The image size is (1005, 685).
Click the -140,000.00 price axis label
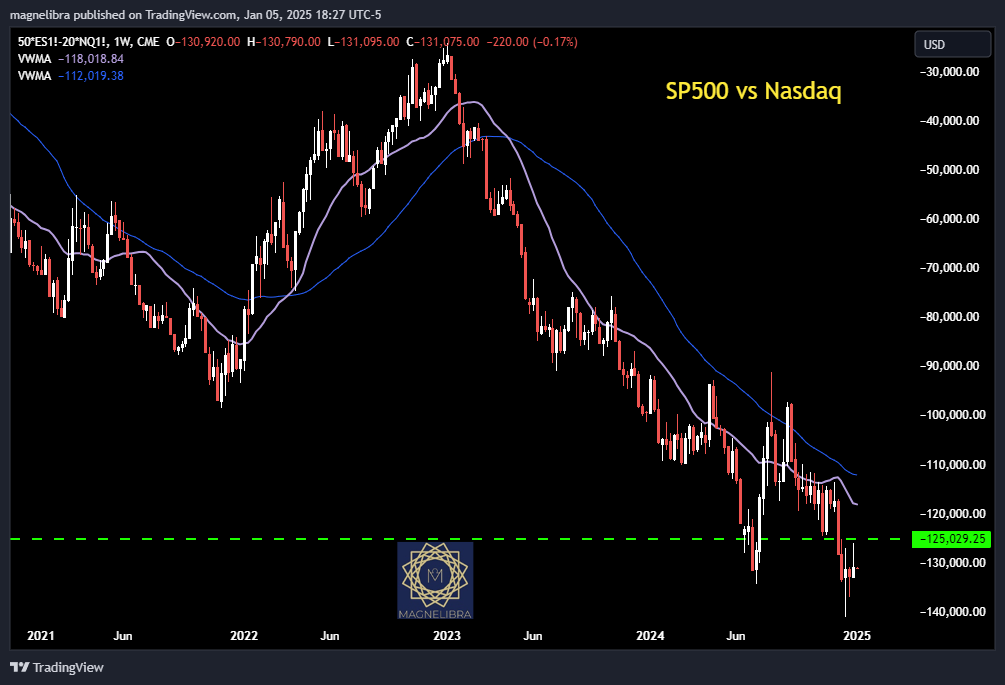coord(952,611)
